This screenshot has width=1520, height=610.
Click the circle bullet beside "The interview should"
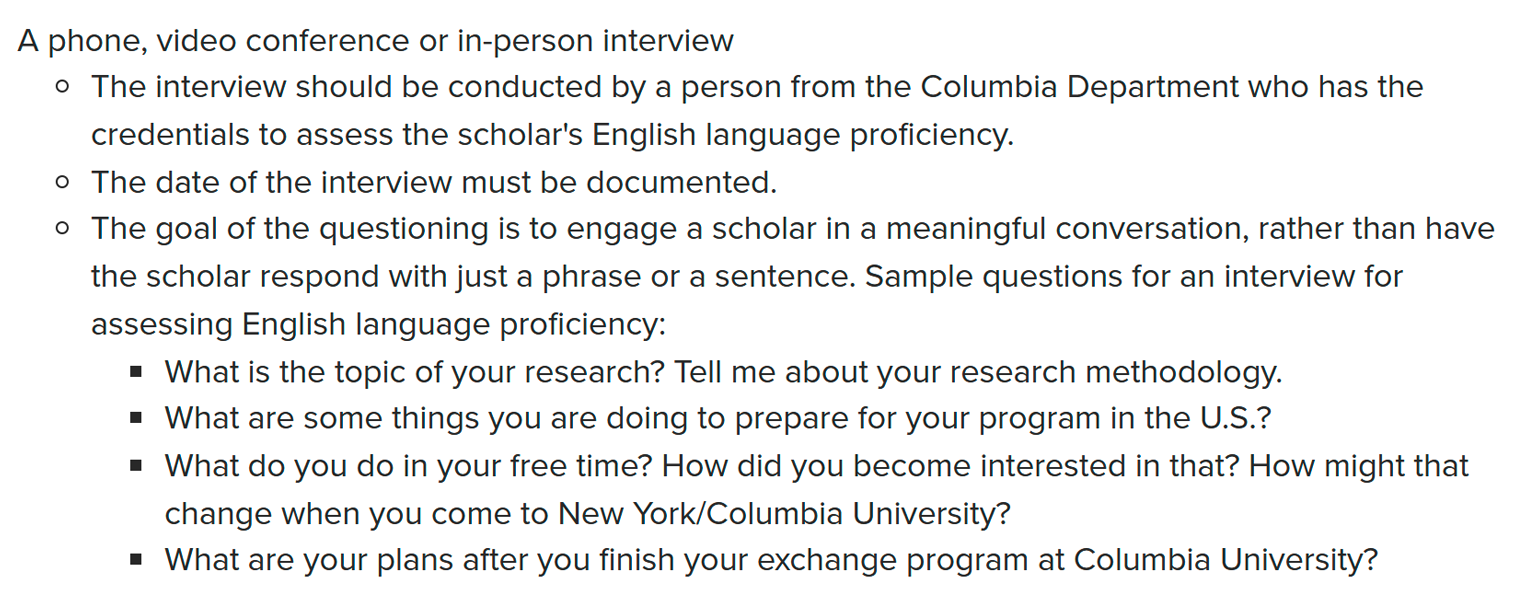[x=63, y=87]
